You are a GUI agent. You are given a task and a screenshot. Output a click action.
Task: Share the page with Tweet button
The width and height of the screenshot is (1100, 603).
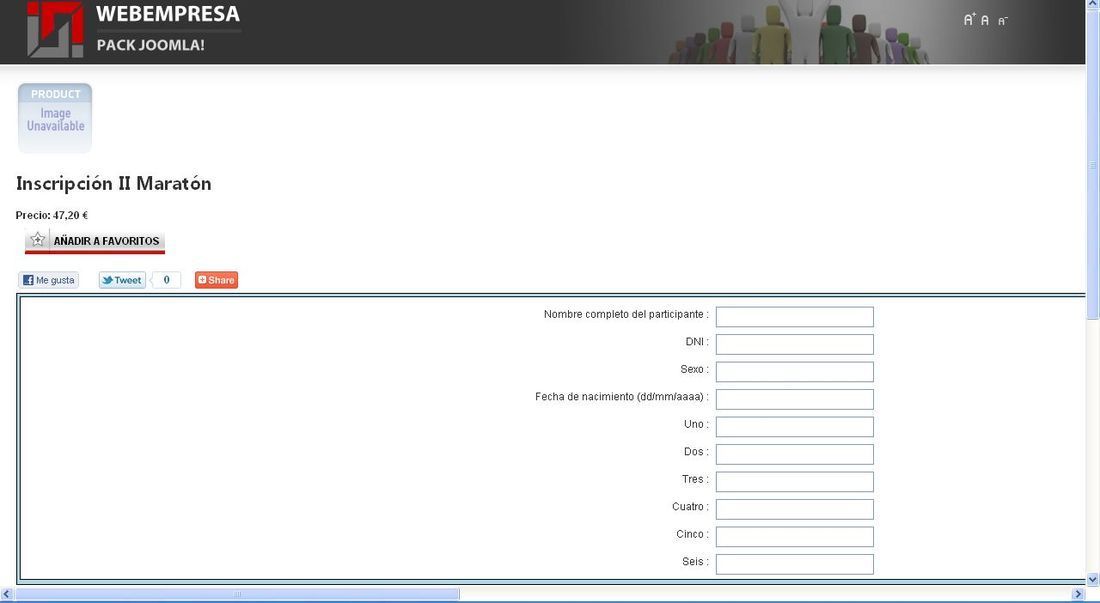tap(122, 280)
